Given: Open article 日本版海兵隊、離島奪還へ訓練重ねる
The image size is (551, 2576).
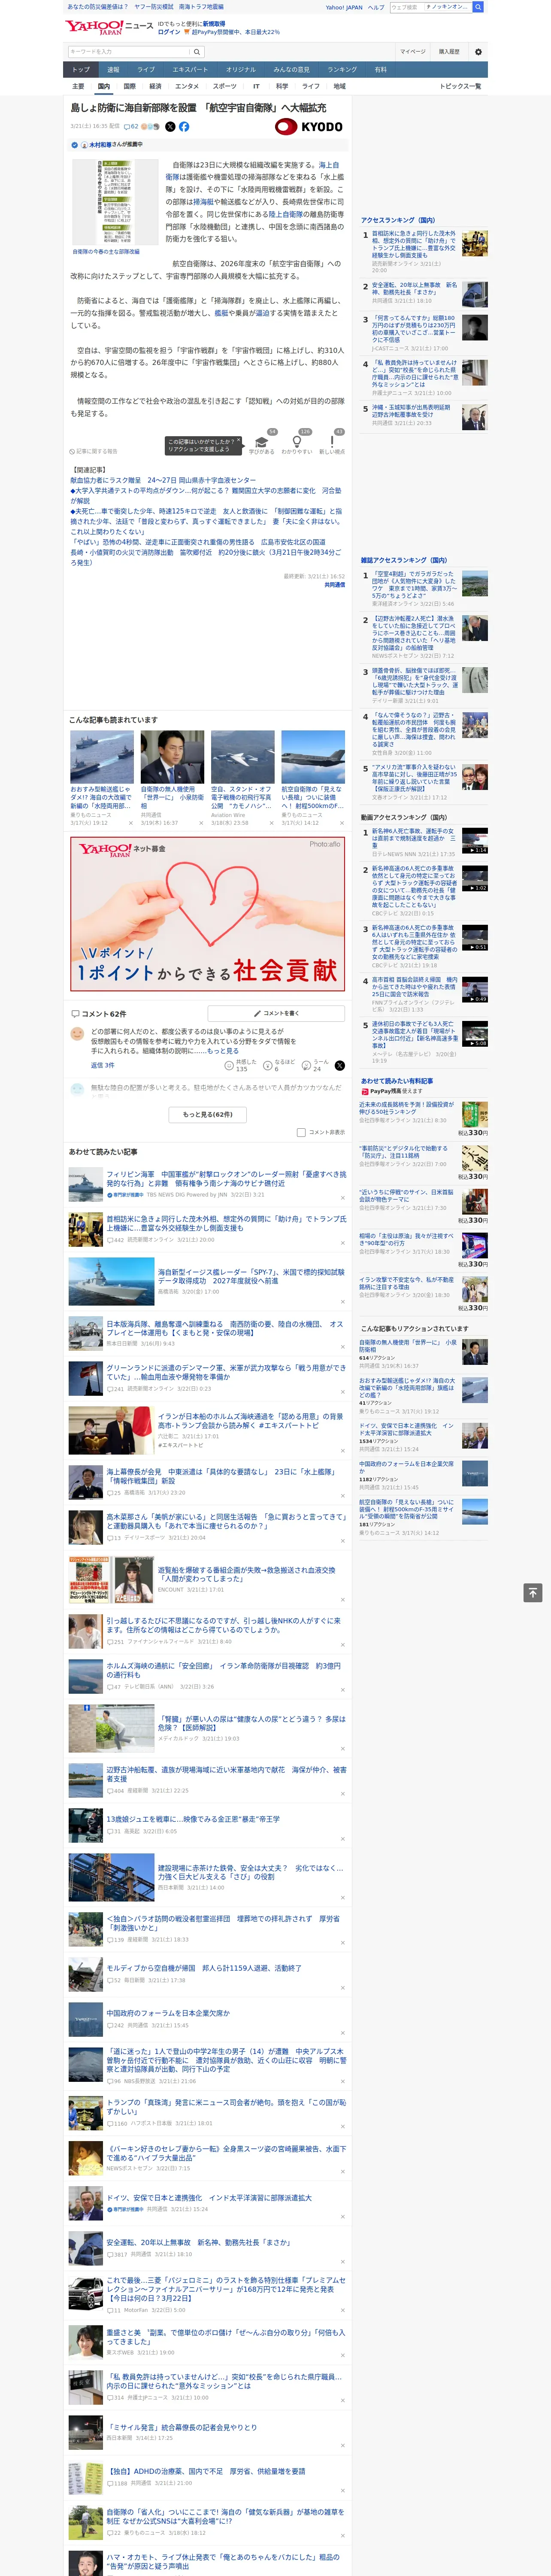Looking at the screenshot, I should point(225,1327).
